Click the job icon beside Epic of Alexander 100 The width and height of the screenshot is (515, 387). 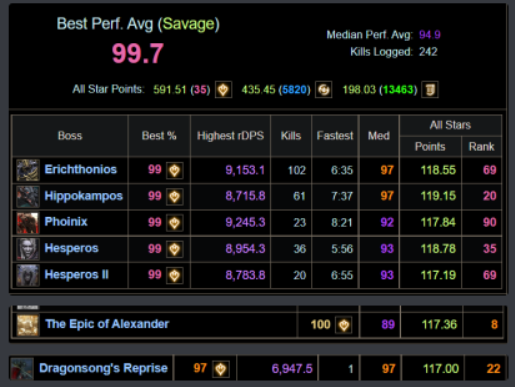[x=344, y=325]
